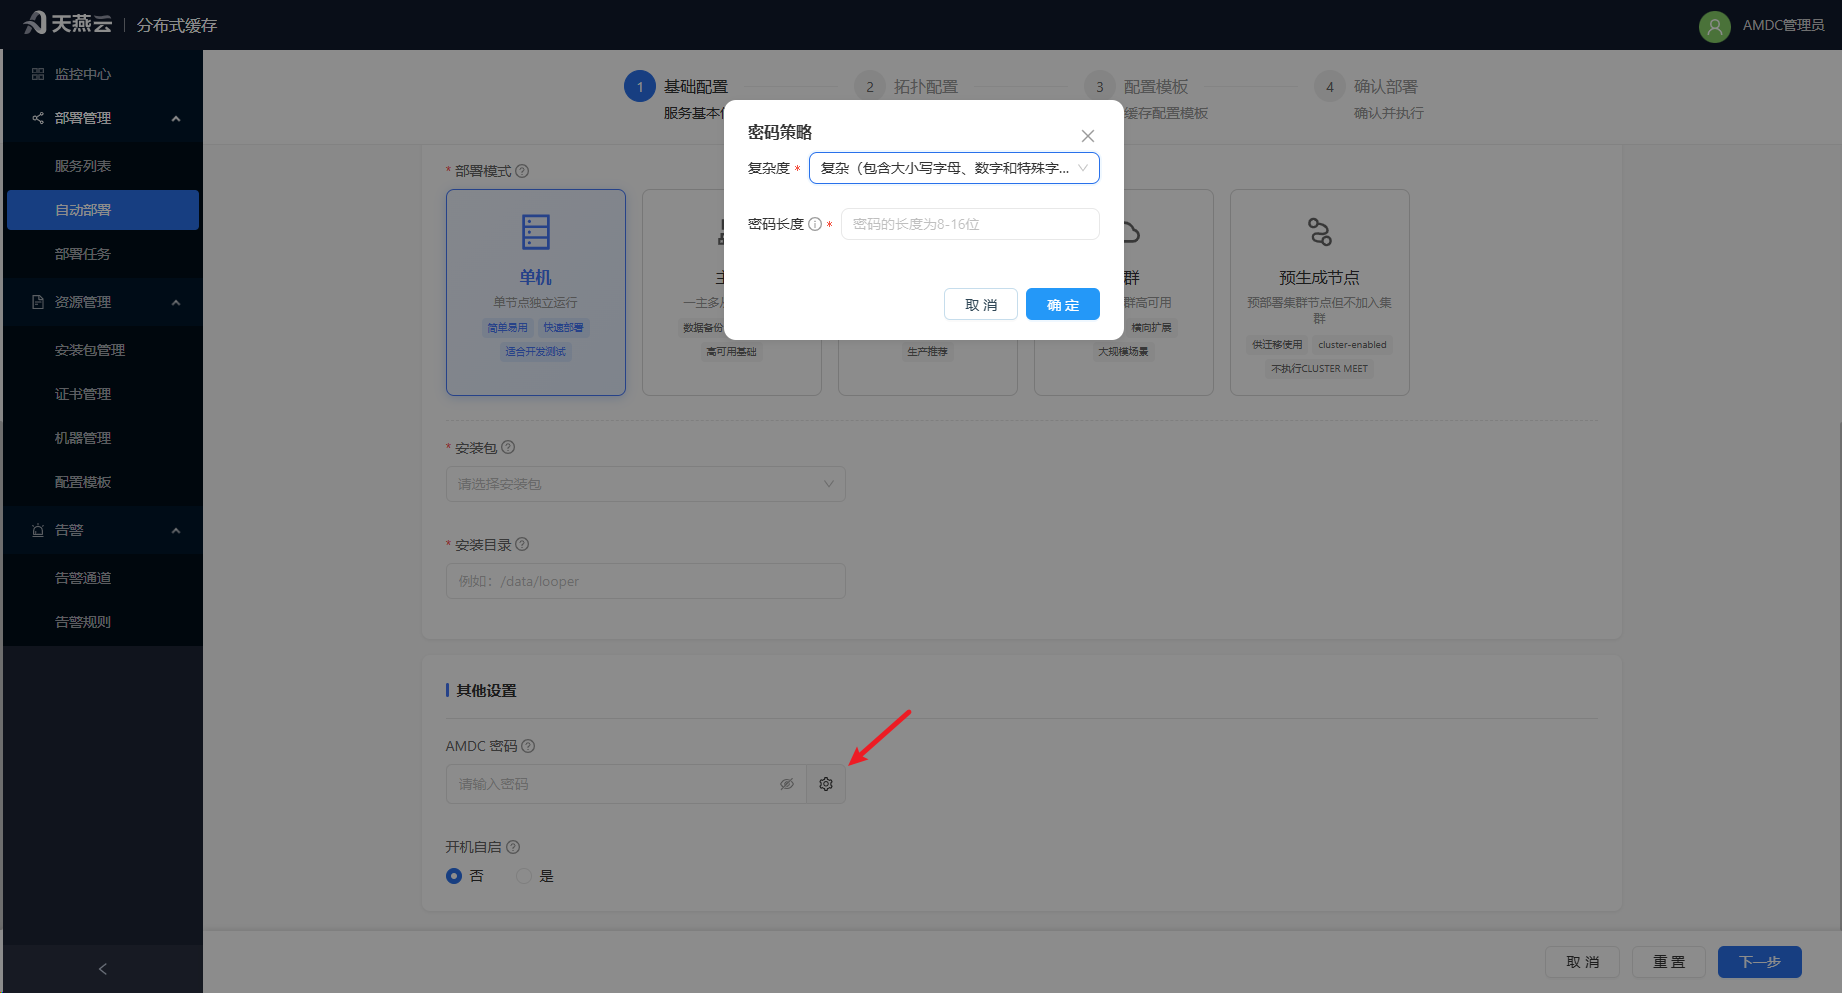1842x993 pixels.
Task: Click the 大规模场景 tag
Action: coord(1124,352)
